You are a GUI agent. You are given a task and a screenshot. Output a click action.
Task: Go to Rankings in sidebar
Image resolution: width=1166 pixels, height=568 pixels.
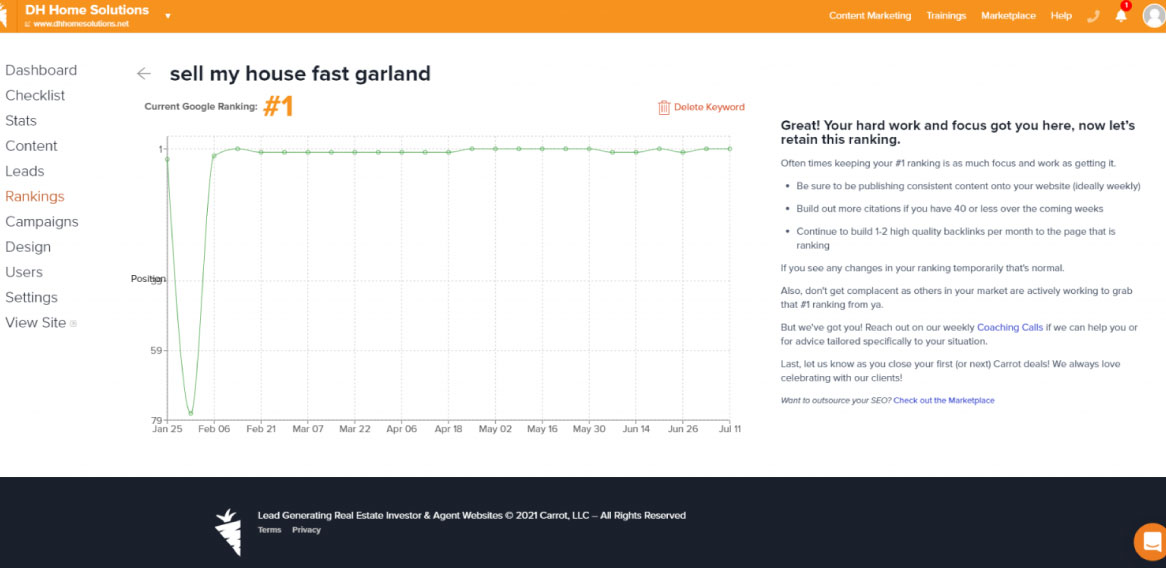pyautogui.click(x=35, y=196)
